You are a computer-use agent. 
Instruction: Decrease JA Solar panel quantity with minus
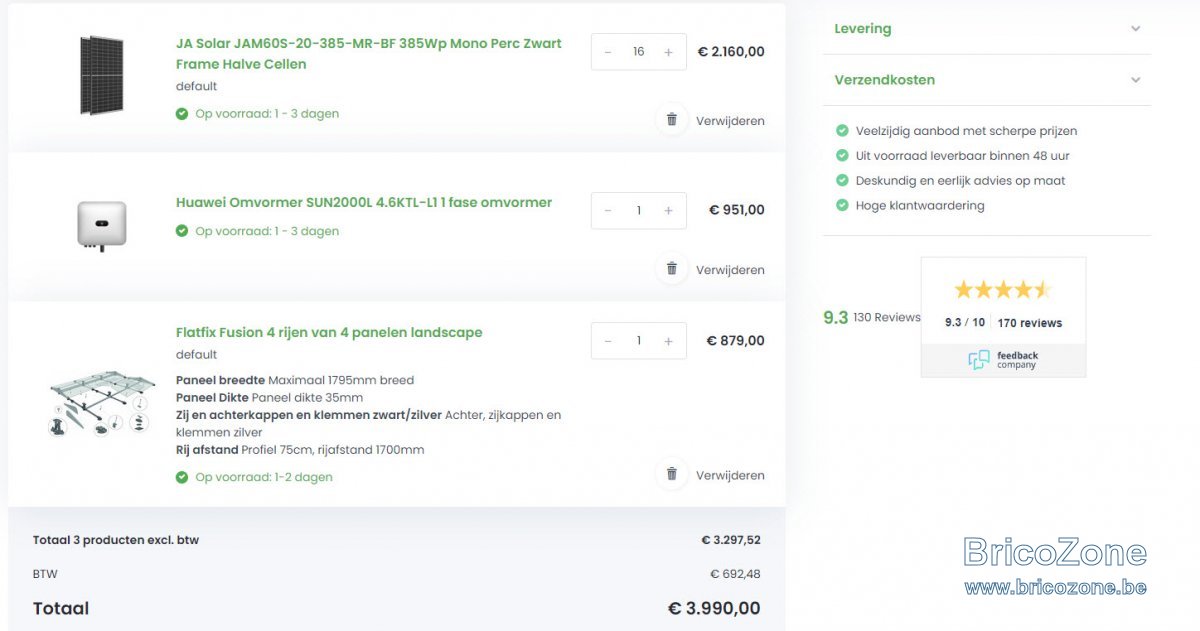click(608, 52)
